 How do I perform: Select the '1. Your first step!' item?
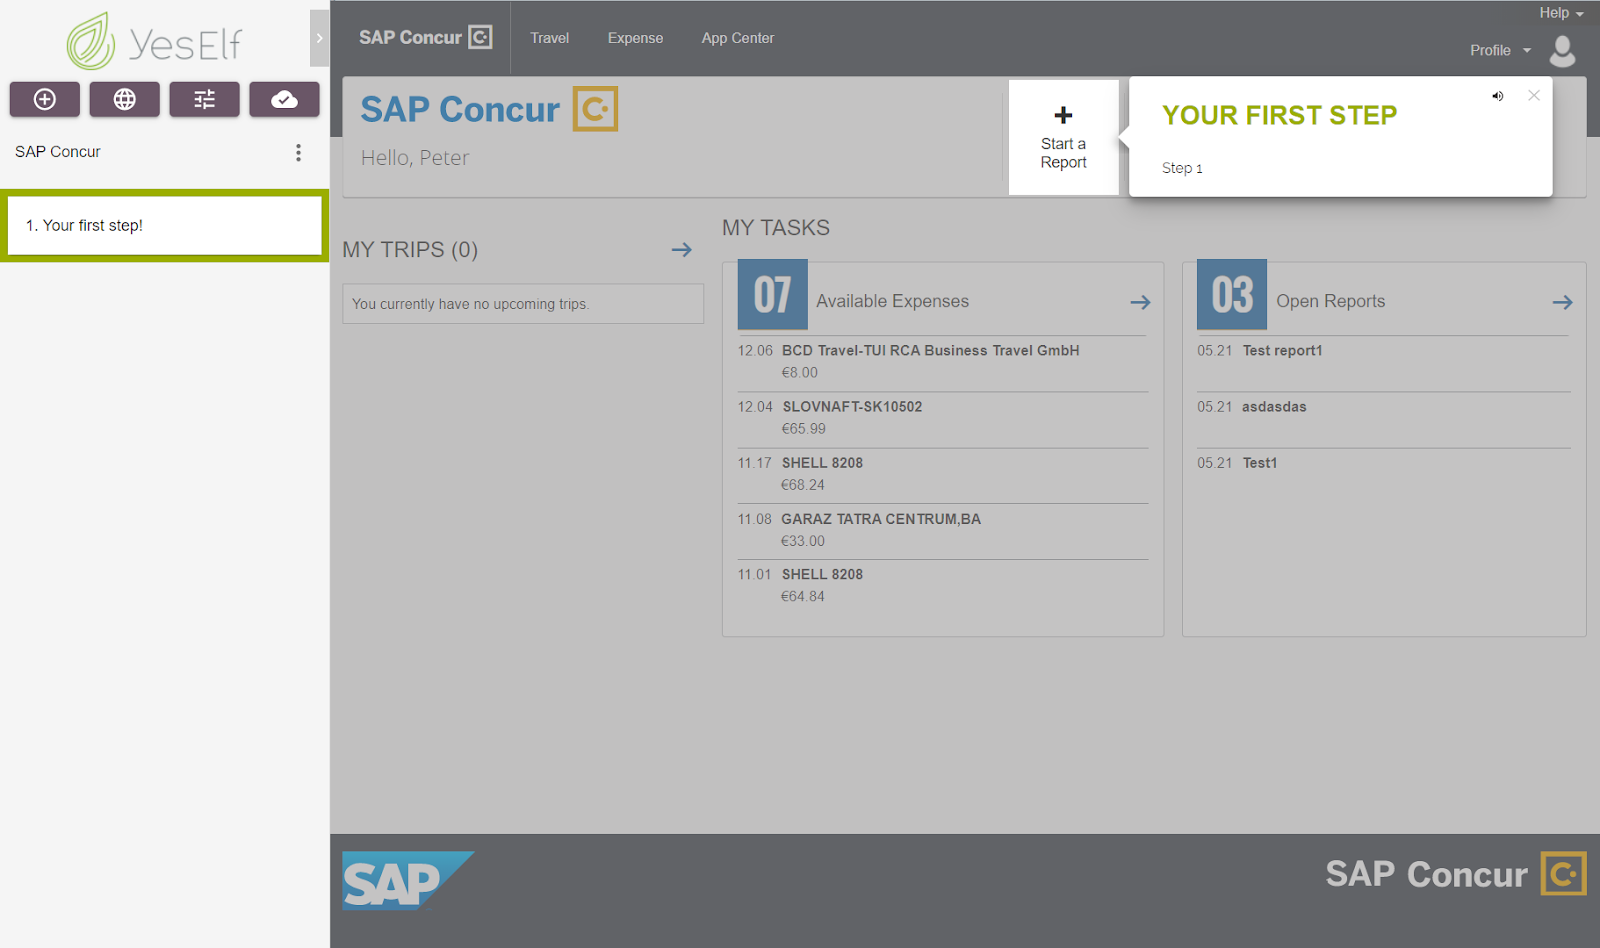pyautogui.click(x=165, y=225)
